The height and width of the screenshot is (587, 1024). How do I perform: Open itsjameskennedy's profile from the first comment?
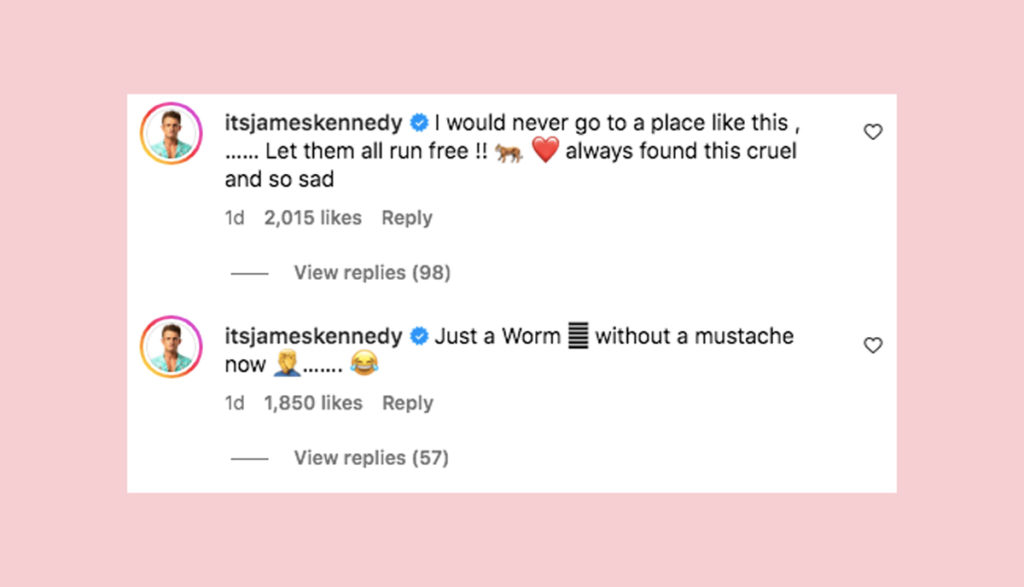(316, 123)
